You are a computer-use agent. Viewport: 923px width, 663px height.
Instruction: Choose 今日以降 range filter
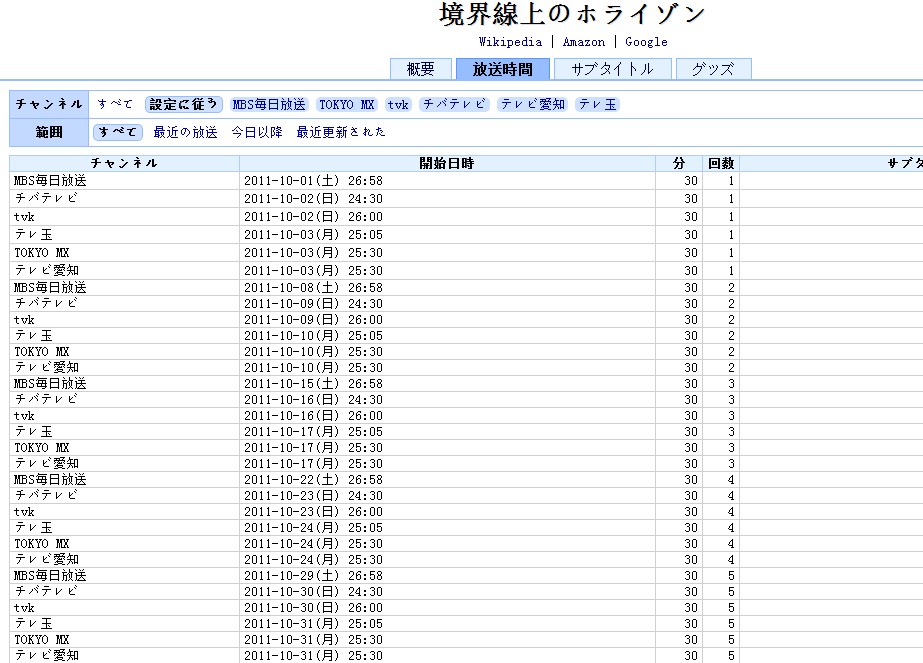pos(257,132)
